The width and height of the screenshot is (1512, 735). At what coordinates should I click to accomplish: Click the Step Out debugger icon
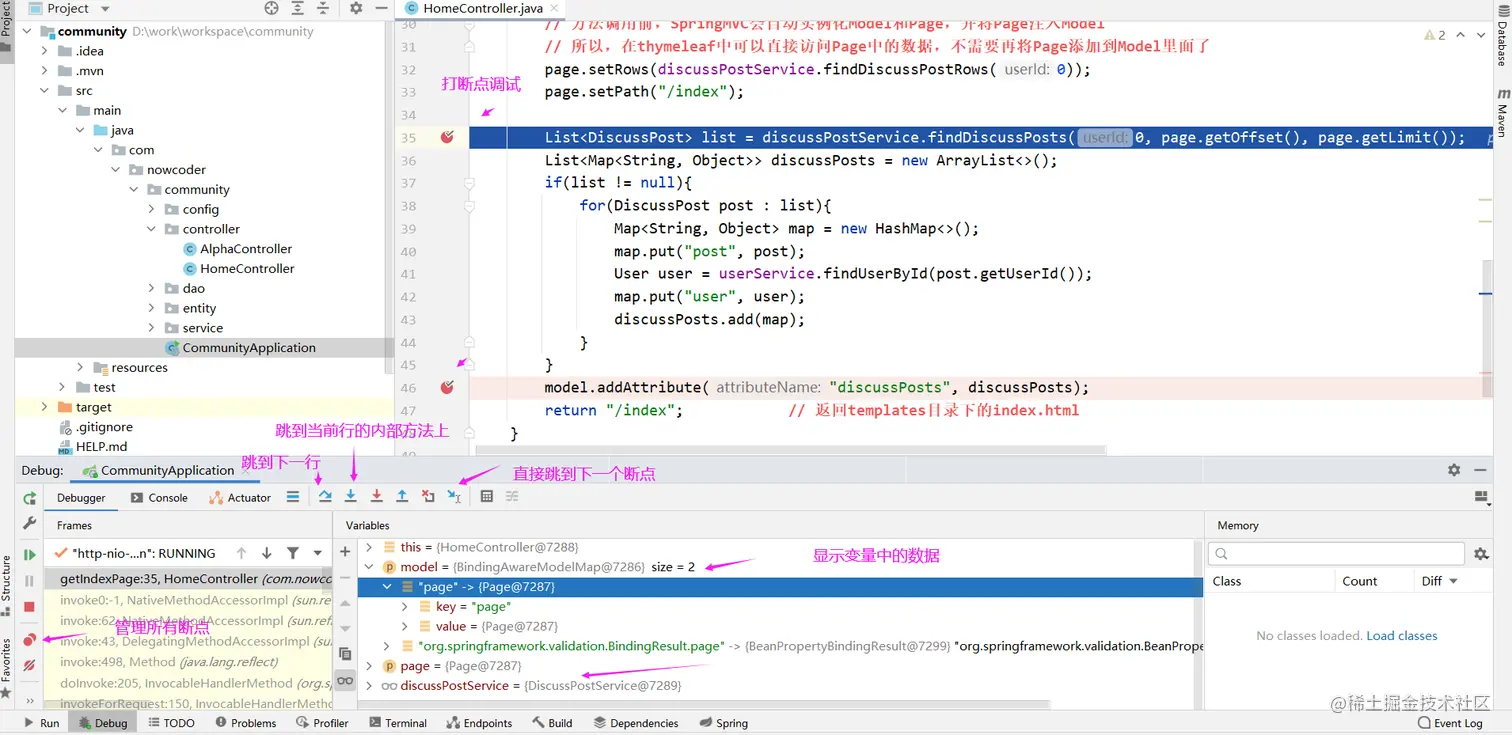click(402, 496)
